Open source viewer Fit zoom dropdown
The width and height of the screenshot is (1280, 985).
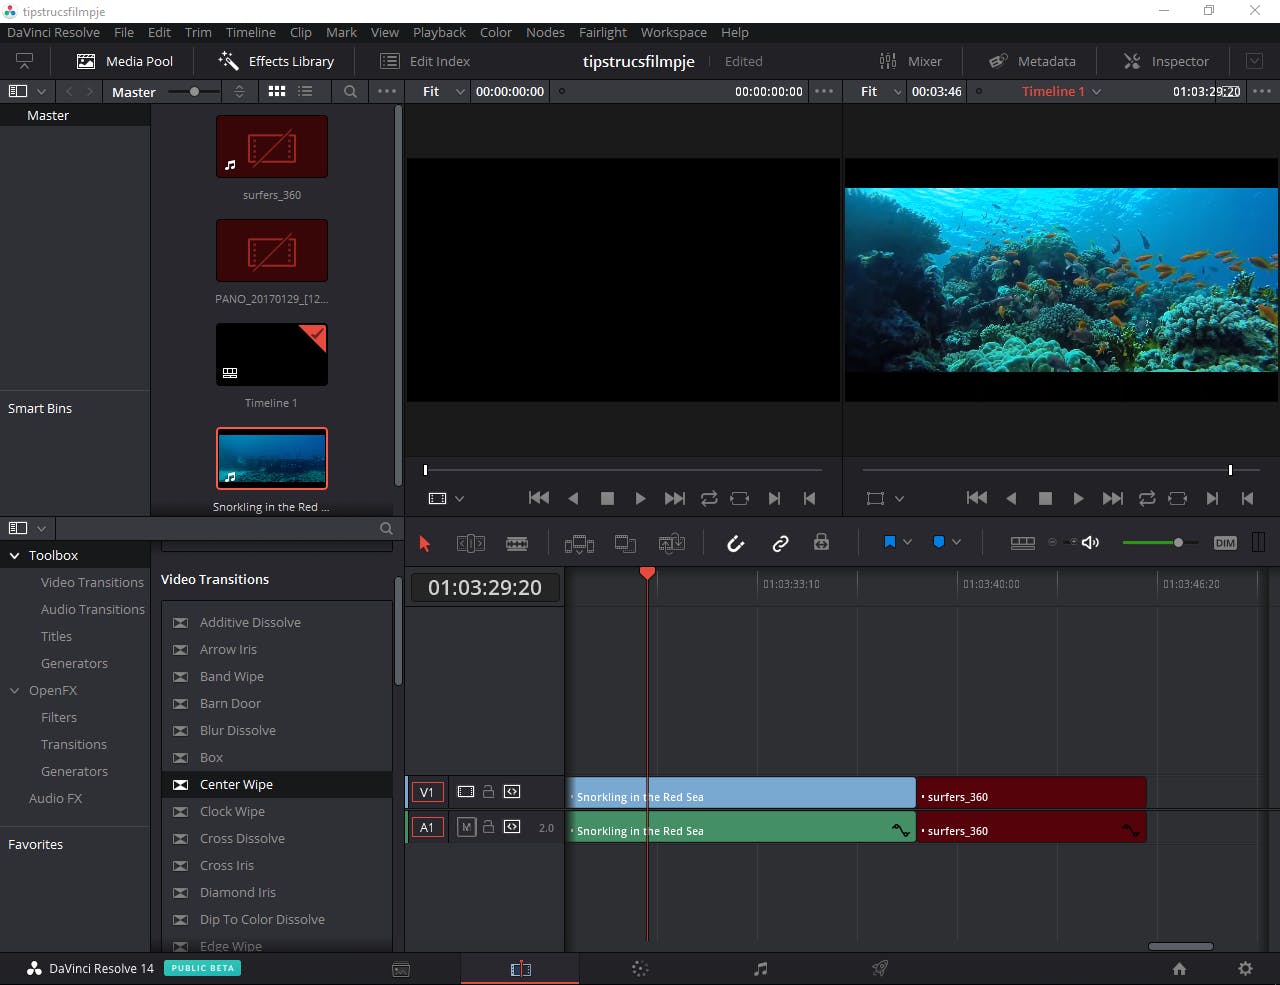[442, 91]
